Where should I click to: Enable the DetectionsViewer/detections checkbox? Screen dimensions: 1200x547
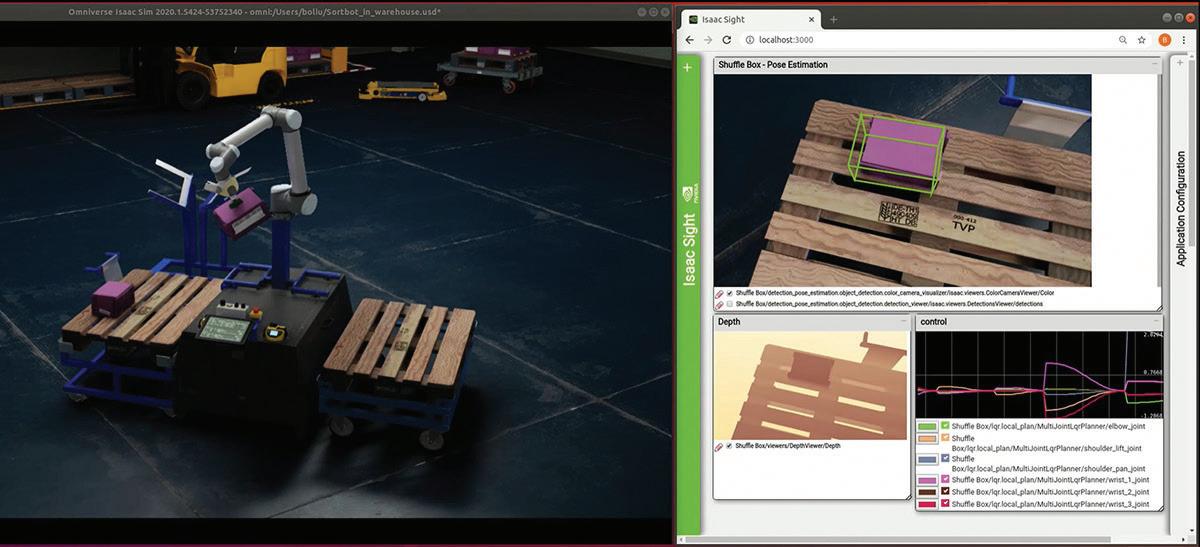(x=729, y=303)
